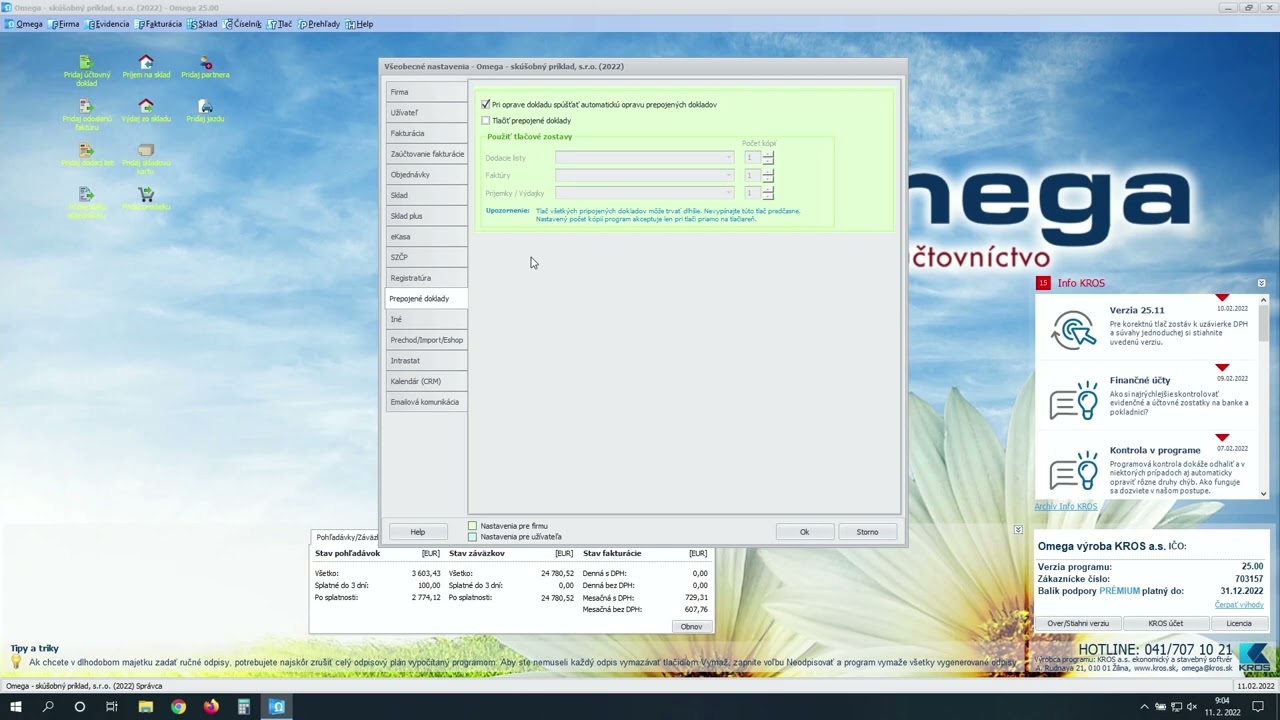Image resolution: width=1280 pixels, height=720 pixels.
Task: Open the Tlač menu
Action: tap(281, 24)
